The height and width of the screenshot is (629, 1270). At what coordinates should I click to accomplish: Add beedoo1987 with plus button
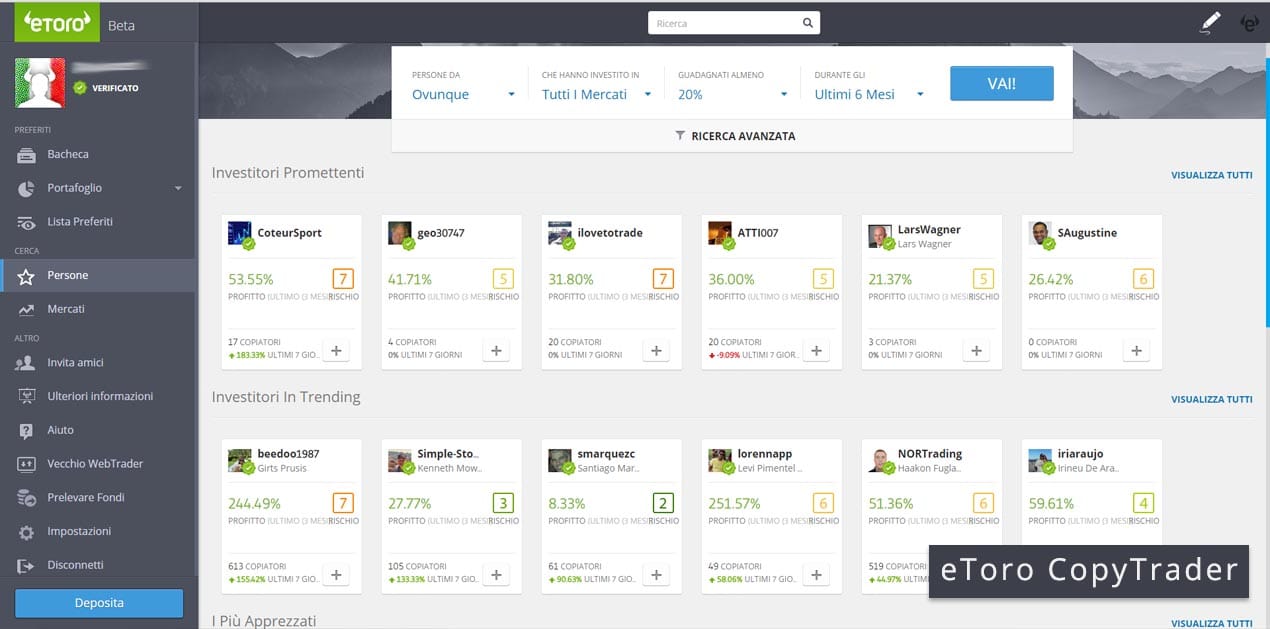coord(336,575)
